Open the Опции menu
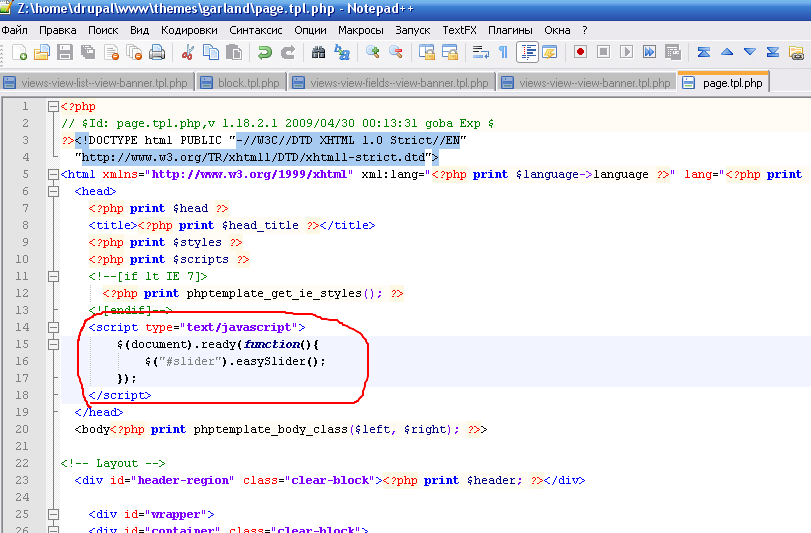Viewport: 811px width, 533px height. pos(310,30)
